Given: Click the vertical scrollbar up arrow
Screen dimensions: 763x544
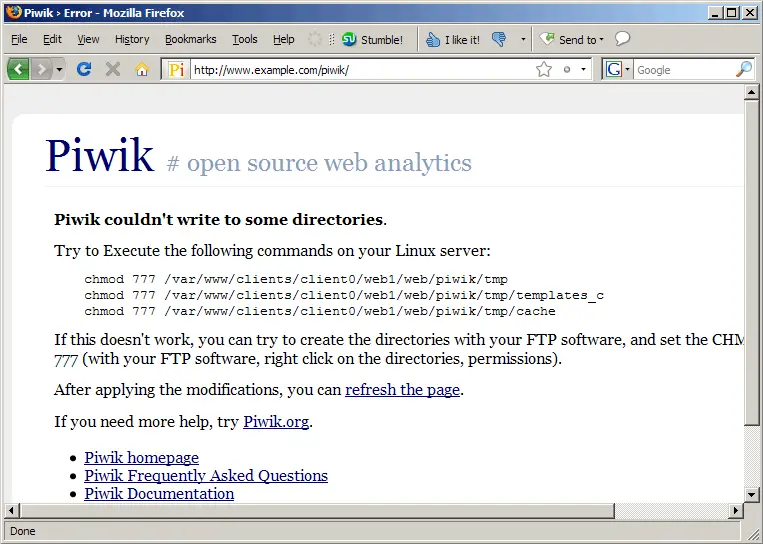Looking at the screenshot, I should point(751,92).
